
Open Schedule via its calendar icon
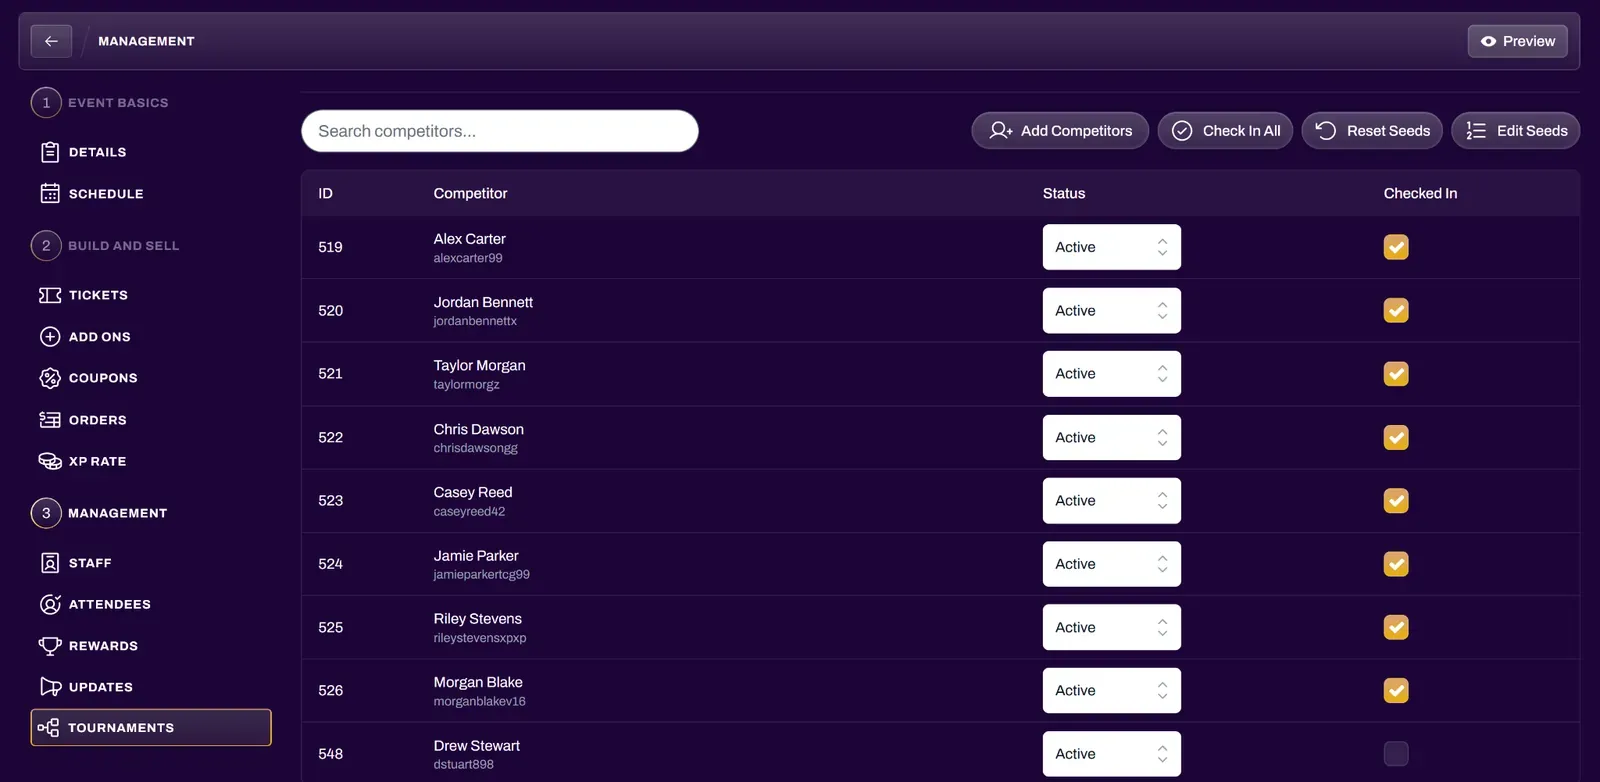pyautogui.click(x=50, y=194)
